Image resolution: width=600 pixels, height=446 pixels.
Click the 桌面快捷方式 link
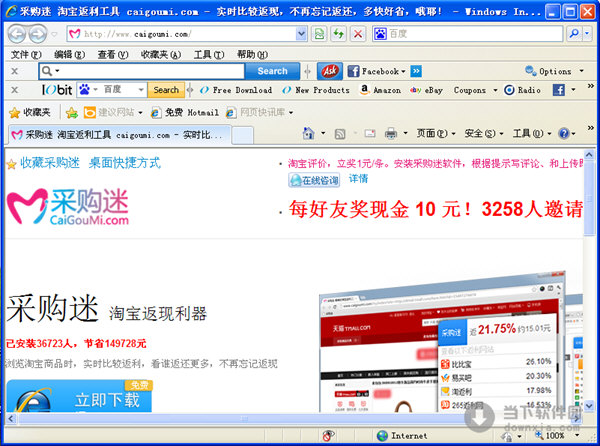pos(125,163)
